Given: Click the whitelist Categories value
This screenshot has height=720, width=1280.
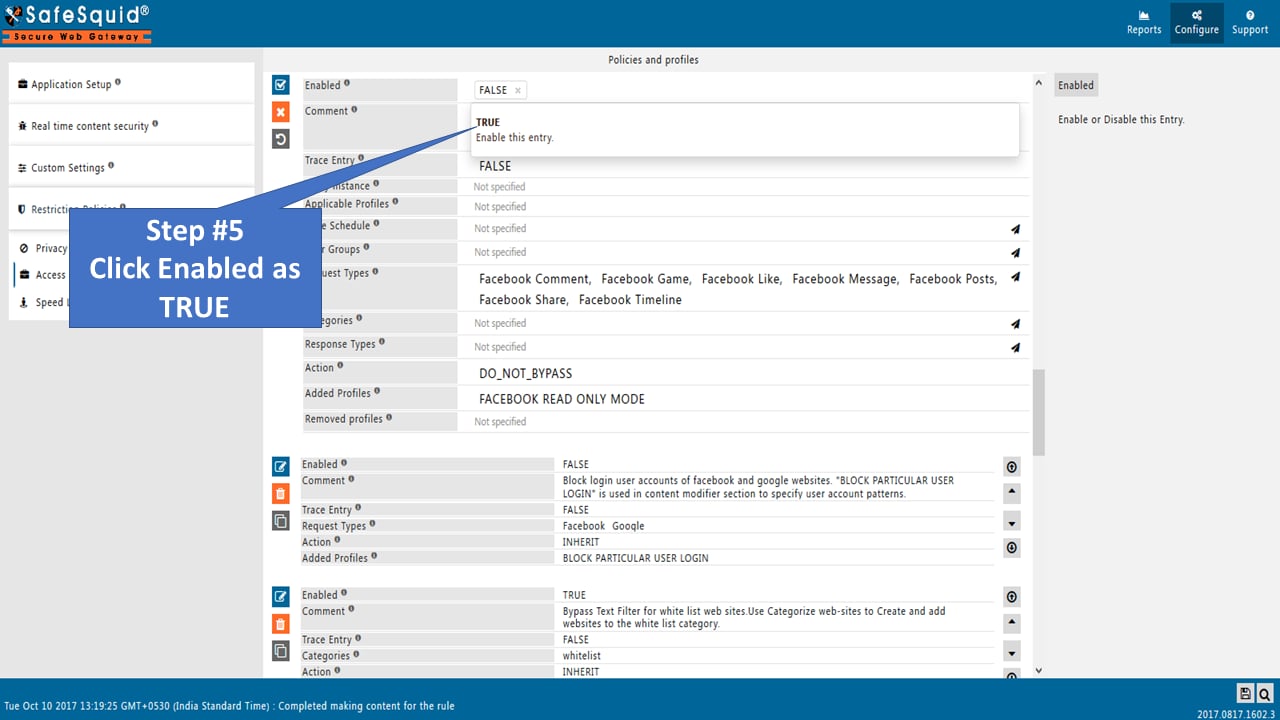Looking at the screenshot, I should 582,656.
